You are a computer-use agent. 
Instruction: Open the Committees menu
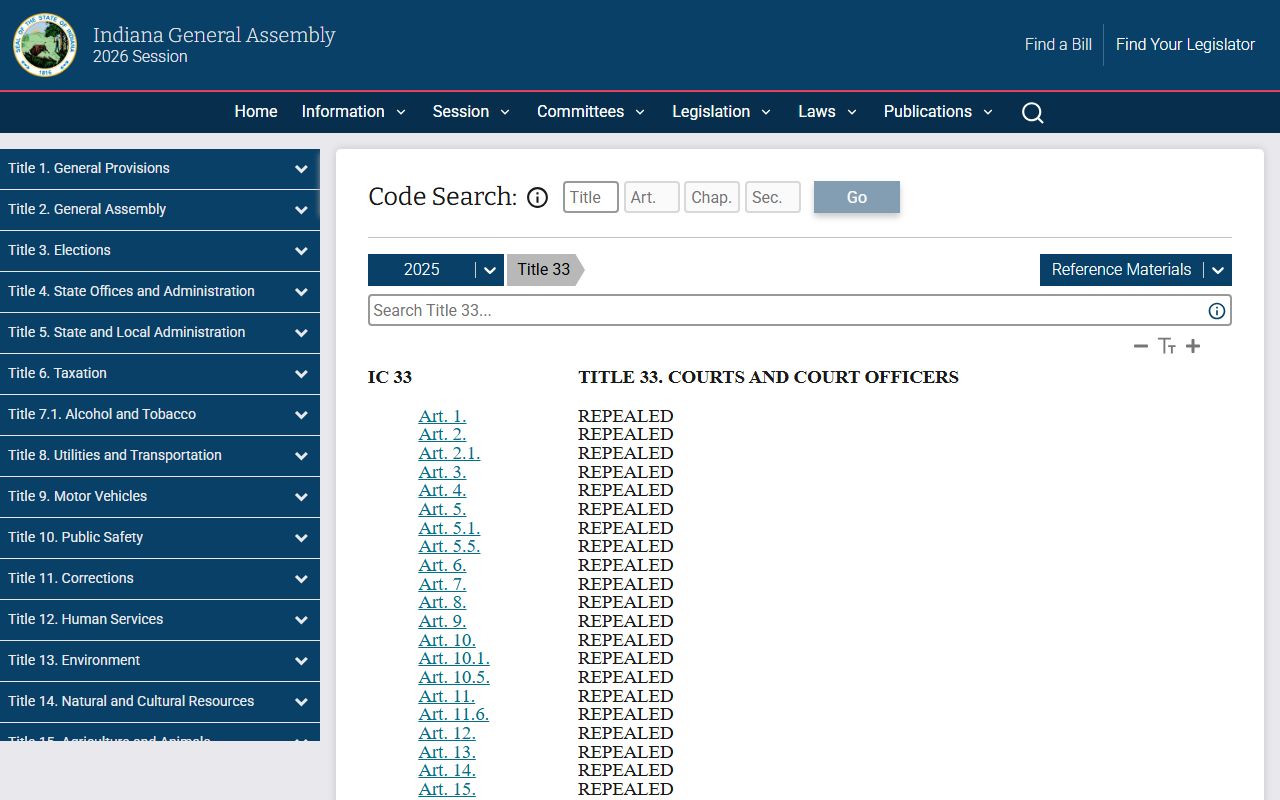coord(591,112)
